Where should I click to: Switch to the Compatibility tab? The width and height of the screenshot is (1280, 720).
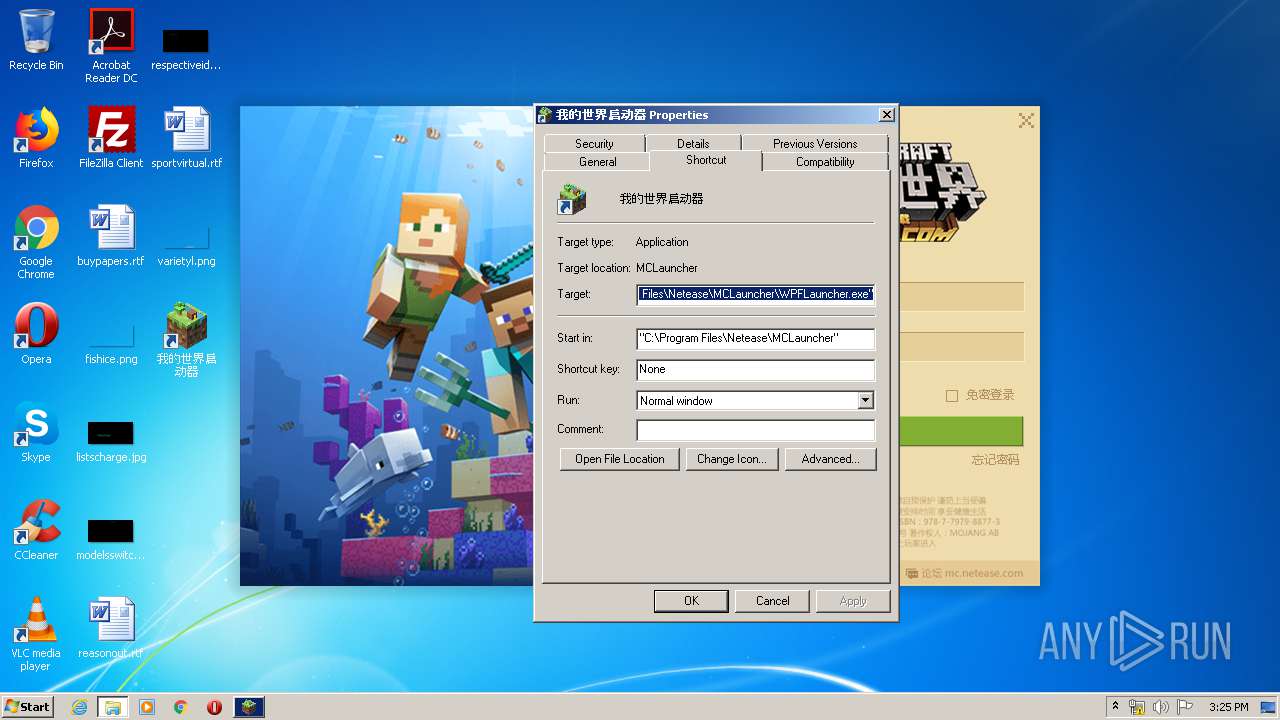point(825,162)
